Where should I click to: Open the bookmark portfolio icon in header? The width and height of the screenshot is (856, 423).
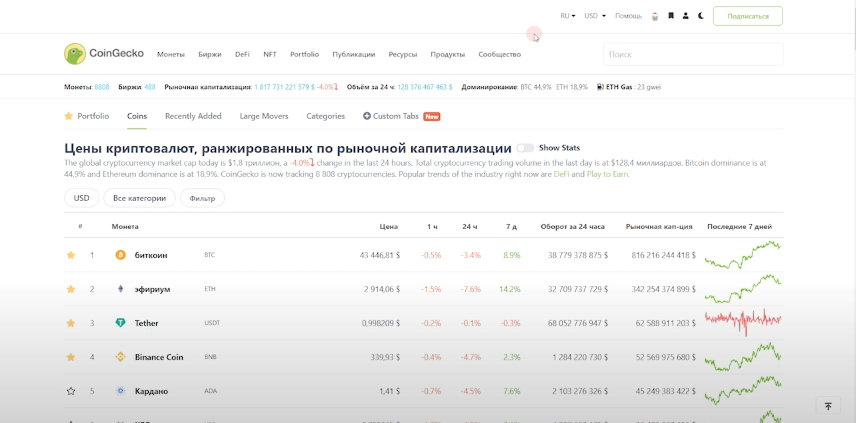tap(671, 16)
